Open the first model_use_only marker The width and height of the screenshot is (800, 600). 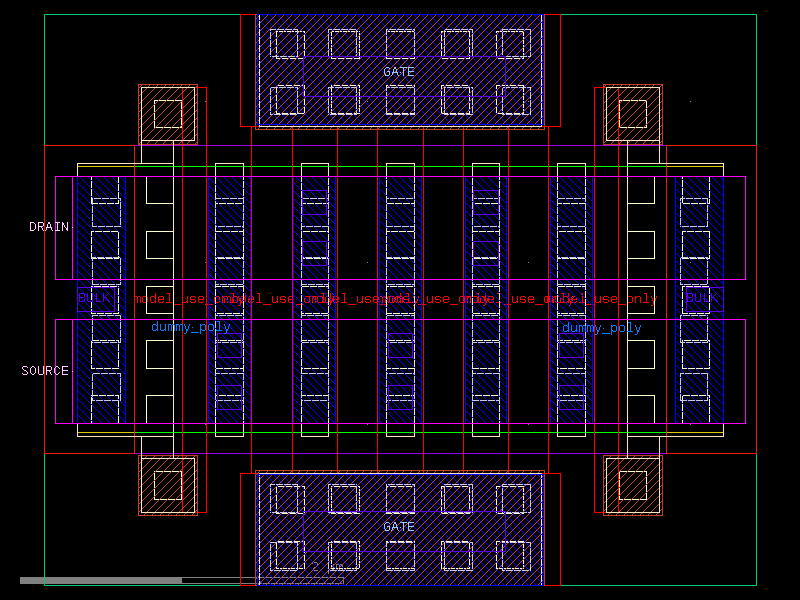coord(182,297)
